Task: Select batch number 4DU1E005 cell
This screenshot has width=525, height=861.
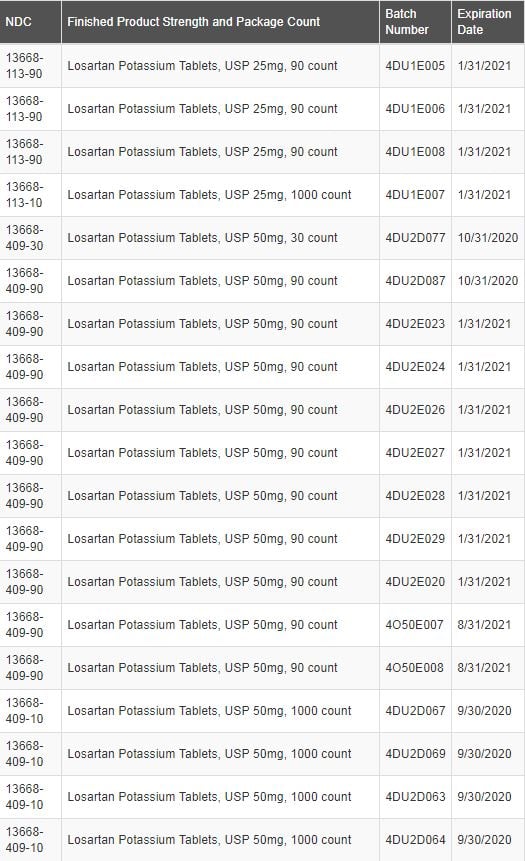Action: pyautogui.click(x=415, y=66)
